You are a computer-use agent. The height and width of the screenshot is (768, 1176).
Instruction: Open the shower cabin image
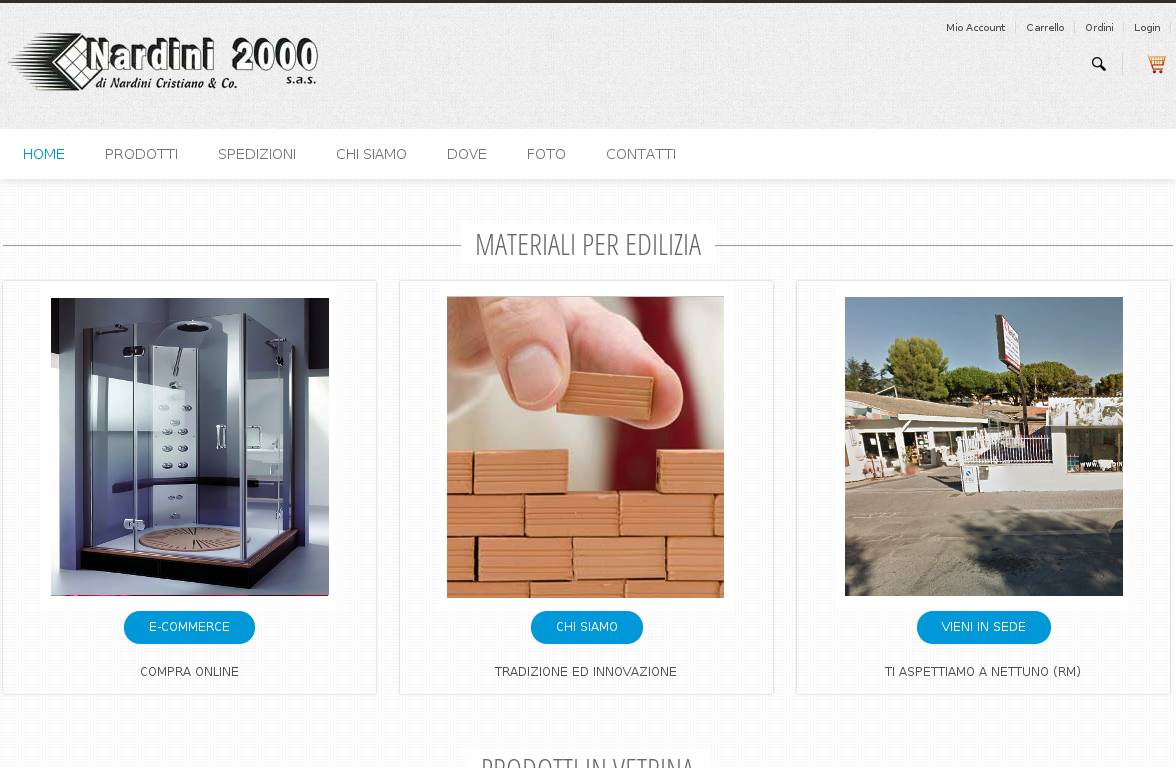[190, 446]
